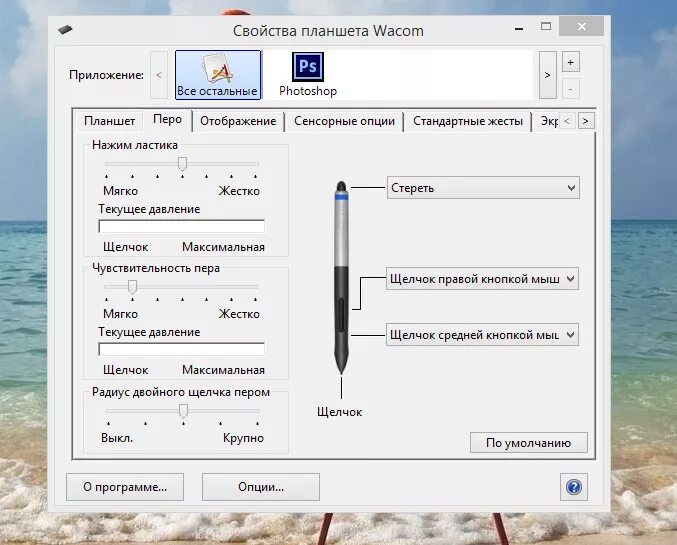Open the 'Стереть' eraser function dropdown
This screenshot has width=677, height=545.
483,188
